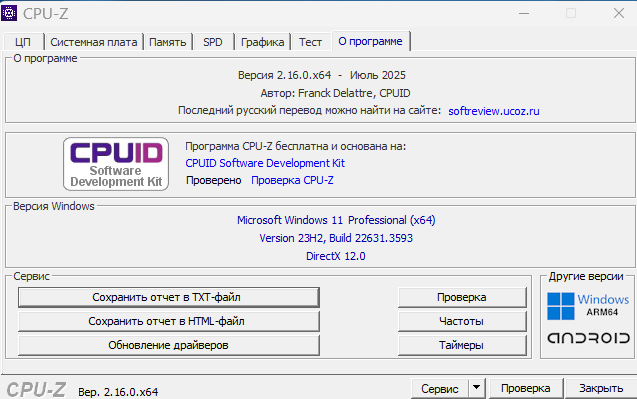This screenshot has width=637, height=399.
Task: Expand the Сервис dropdown arrow
Action: click(x=477, y=388)
